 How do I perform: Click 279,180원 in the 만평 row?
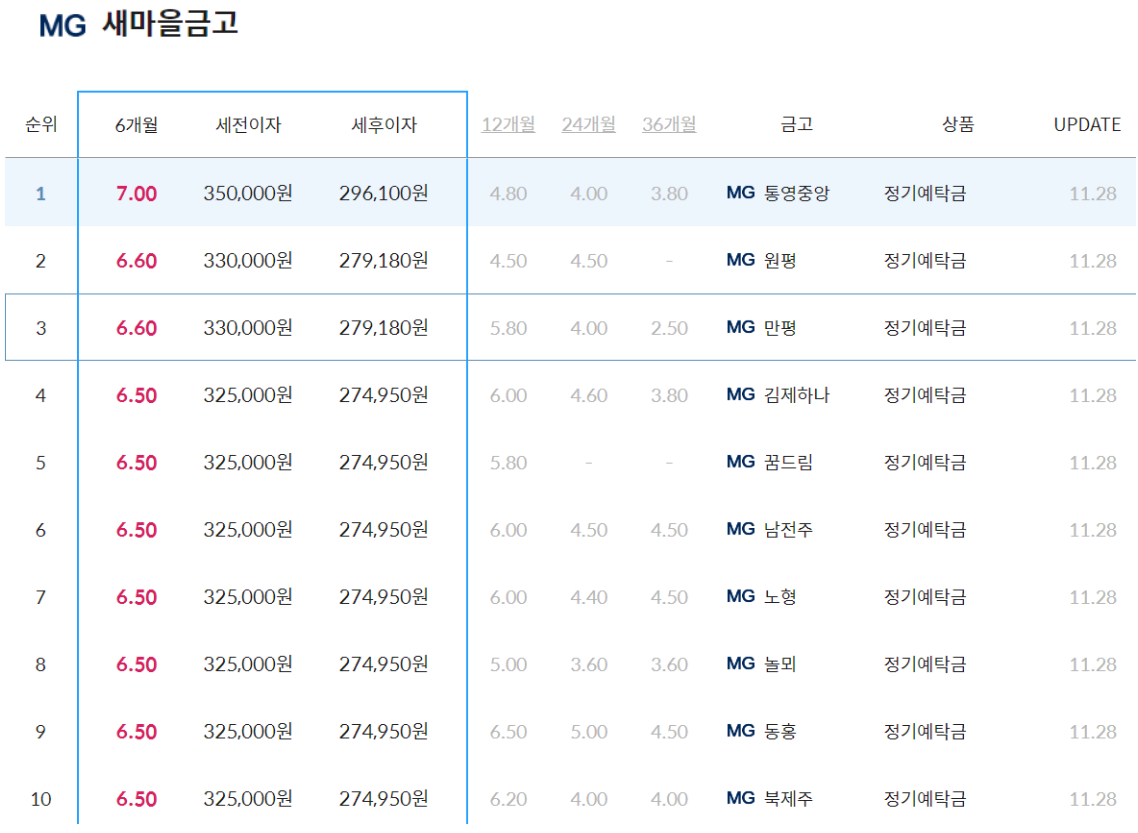[x=384, y=328]
